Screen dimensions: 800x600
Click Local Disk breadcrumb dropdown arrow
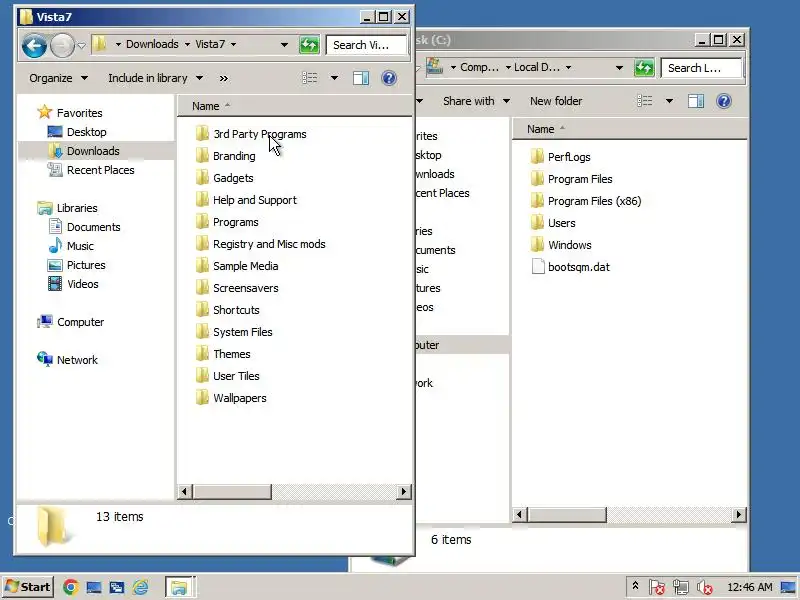tap(568, 67)
